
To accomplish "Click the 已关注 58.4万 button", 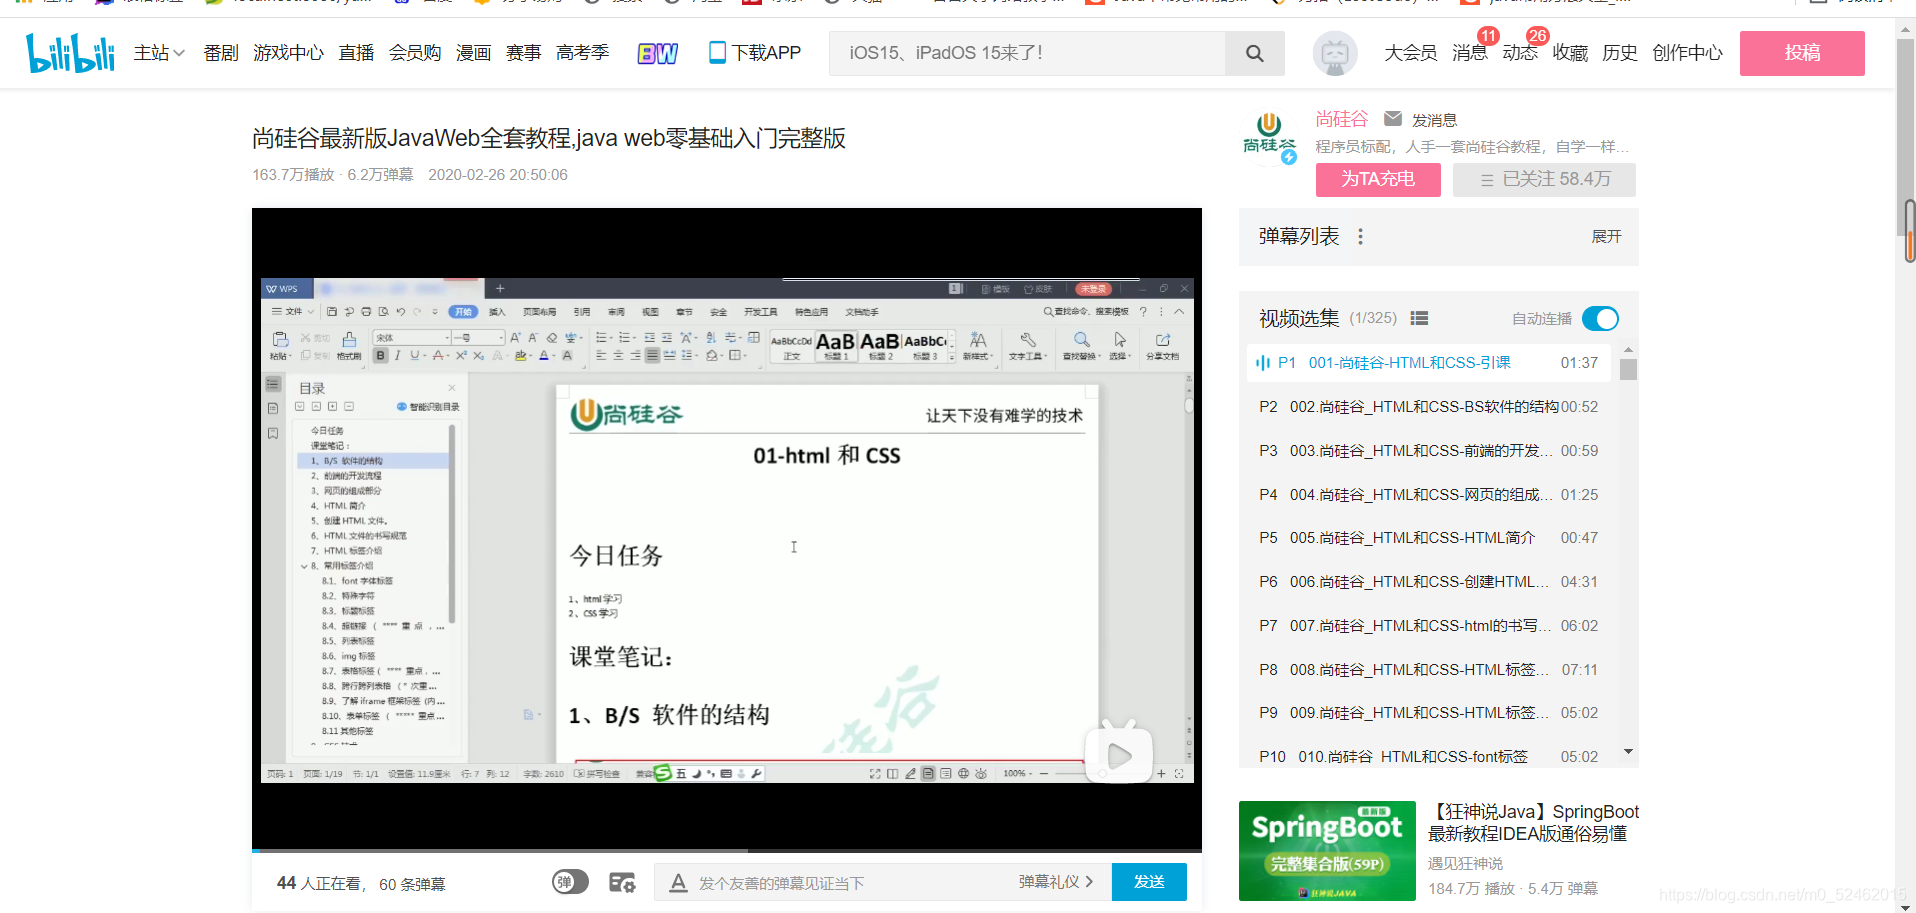I will (1544, 179).
